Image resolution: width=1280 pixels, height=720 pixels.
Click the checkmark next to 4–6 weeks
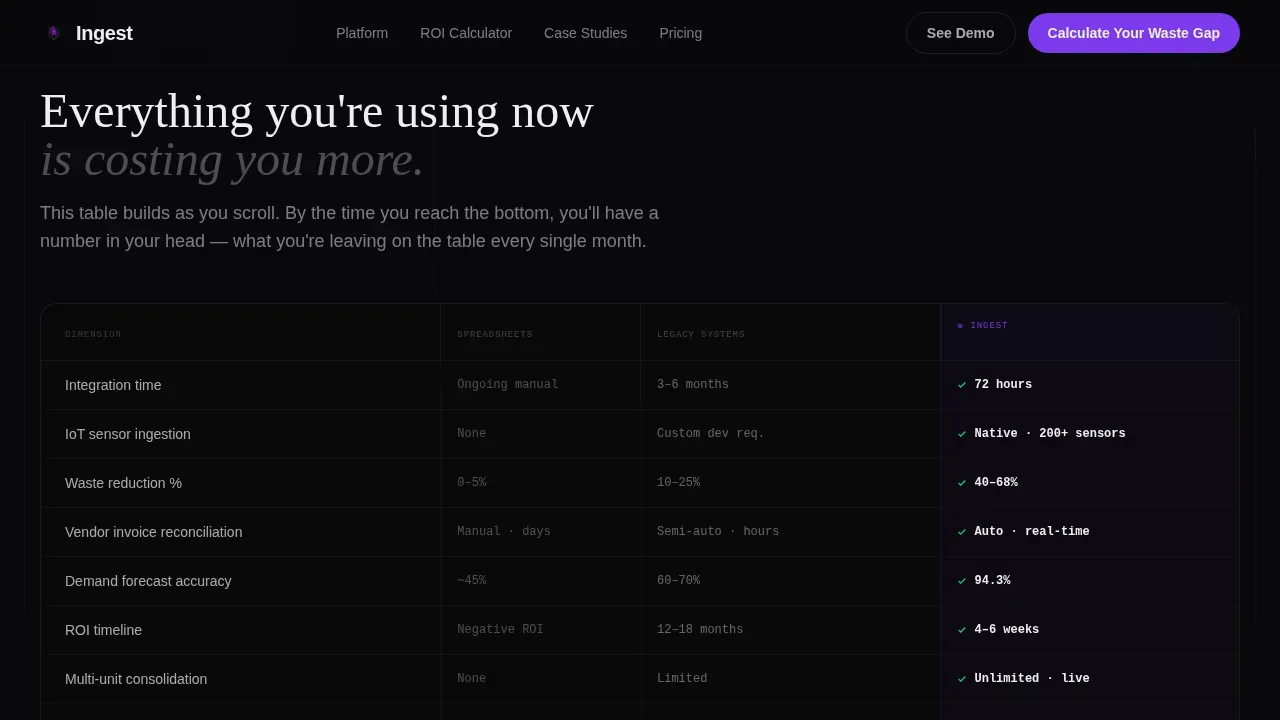962,630
